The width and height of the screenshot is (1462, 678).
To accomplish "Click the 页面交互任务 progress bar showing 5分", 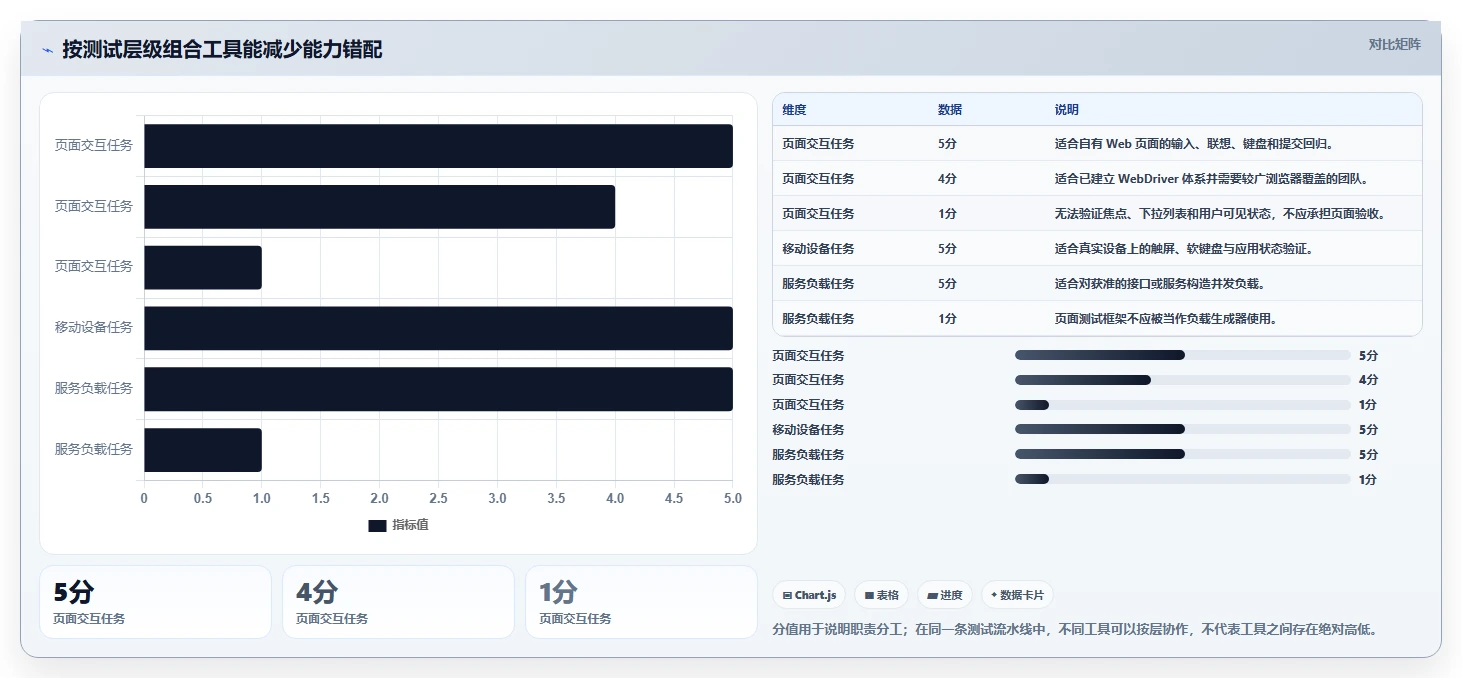I will tap(1183, 355).
